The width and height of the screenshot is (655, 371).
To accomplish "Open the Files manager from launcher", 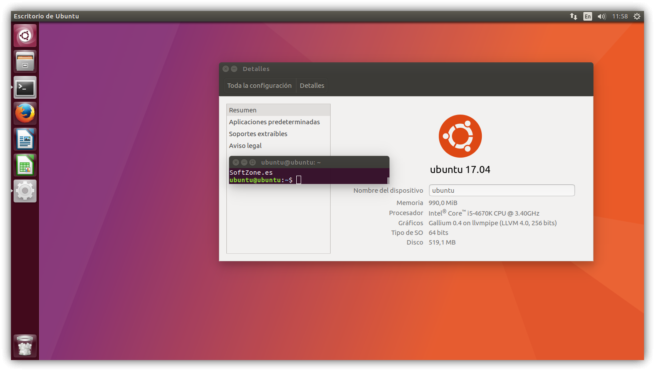I will 25,61.
